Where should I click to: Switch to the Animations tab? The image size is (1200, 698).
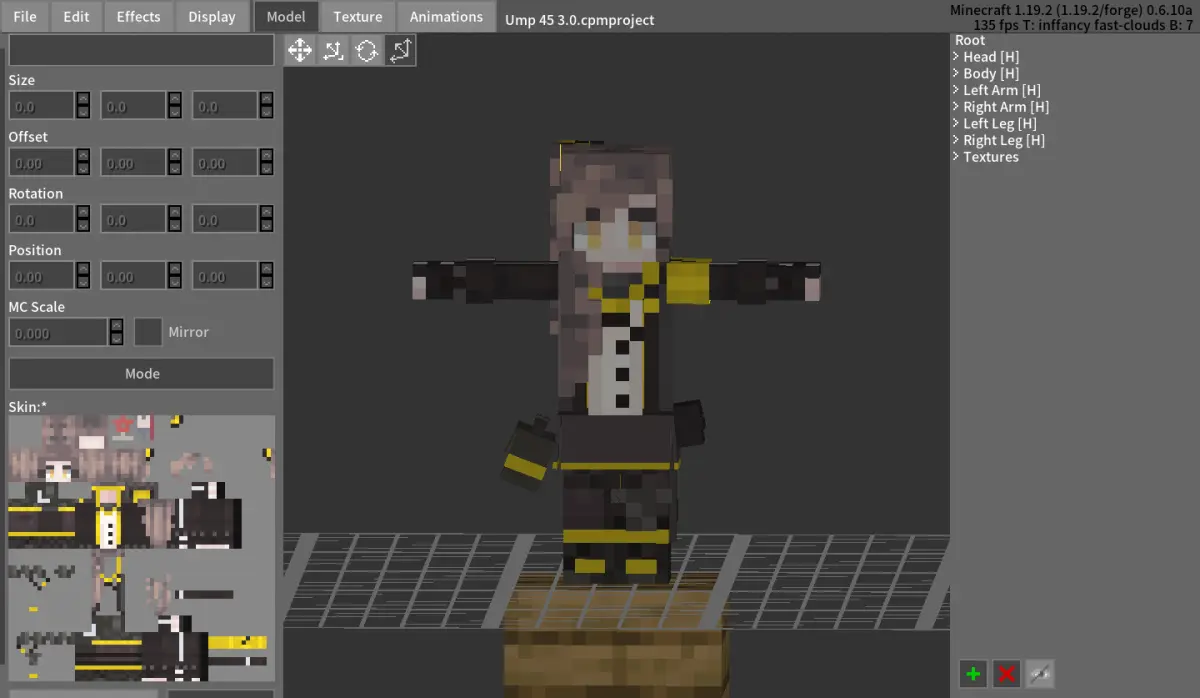point(446,16)
